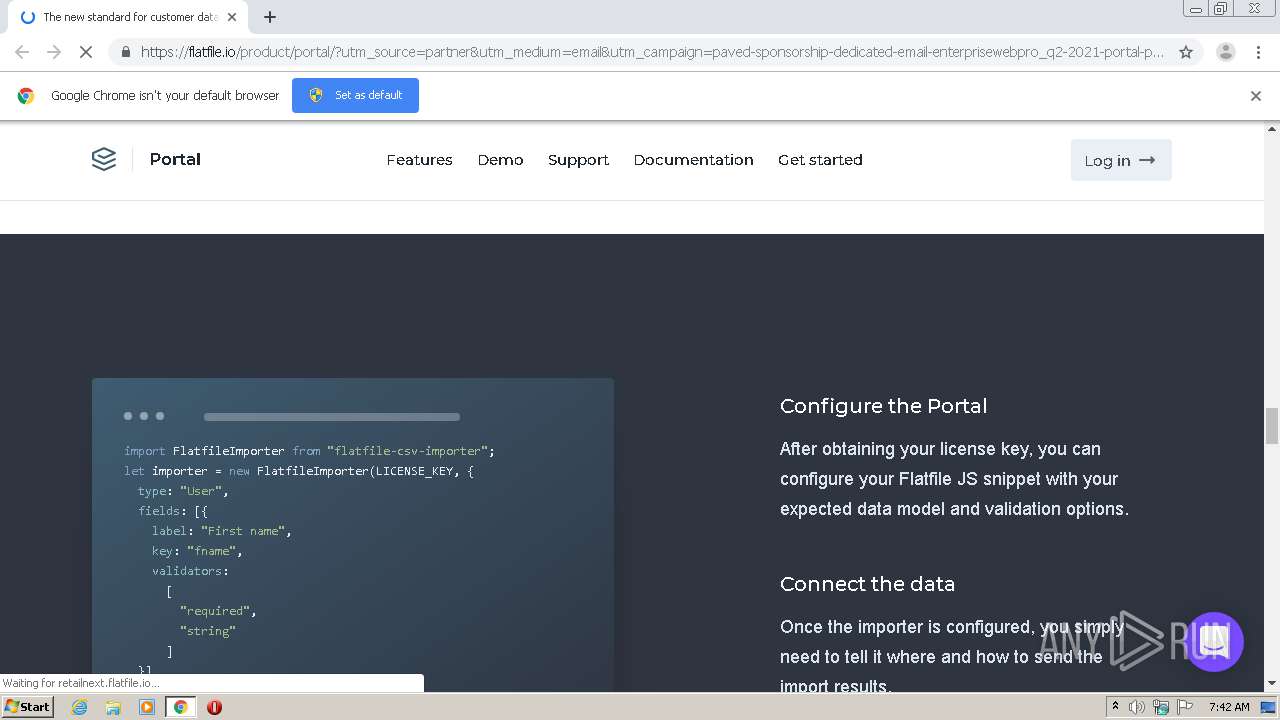Open the Support menu item
The width and height of the screenshot is (1280, 720).
tap(578, 160)
